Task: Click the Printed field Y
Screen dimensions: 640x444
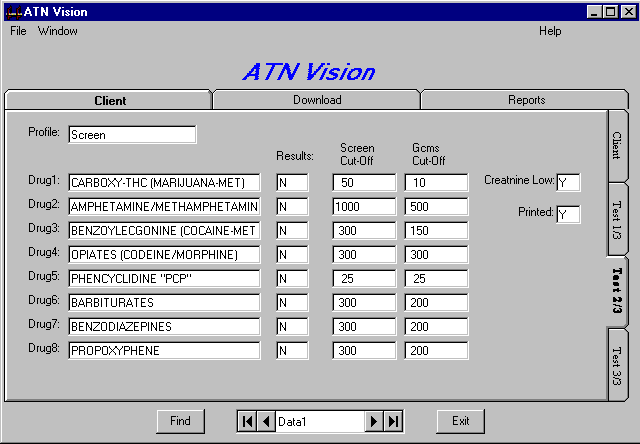Action: [x=568, y=214]
